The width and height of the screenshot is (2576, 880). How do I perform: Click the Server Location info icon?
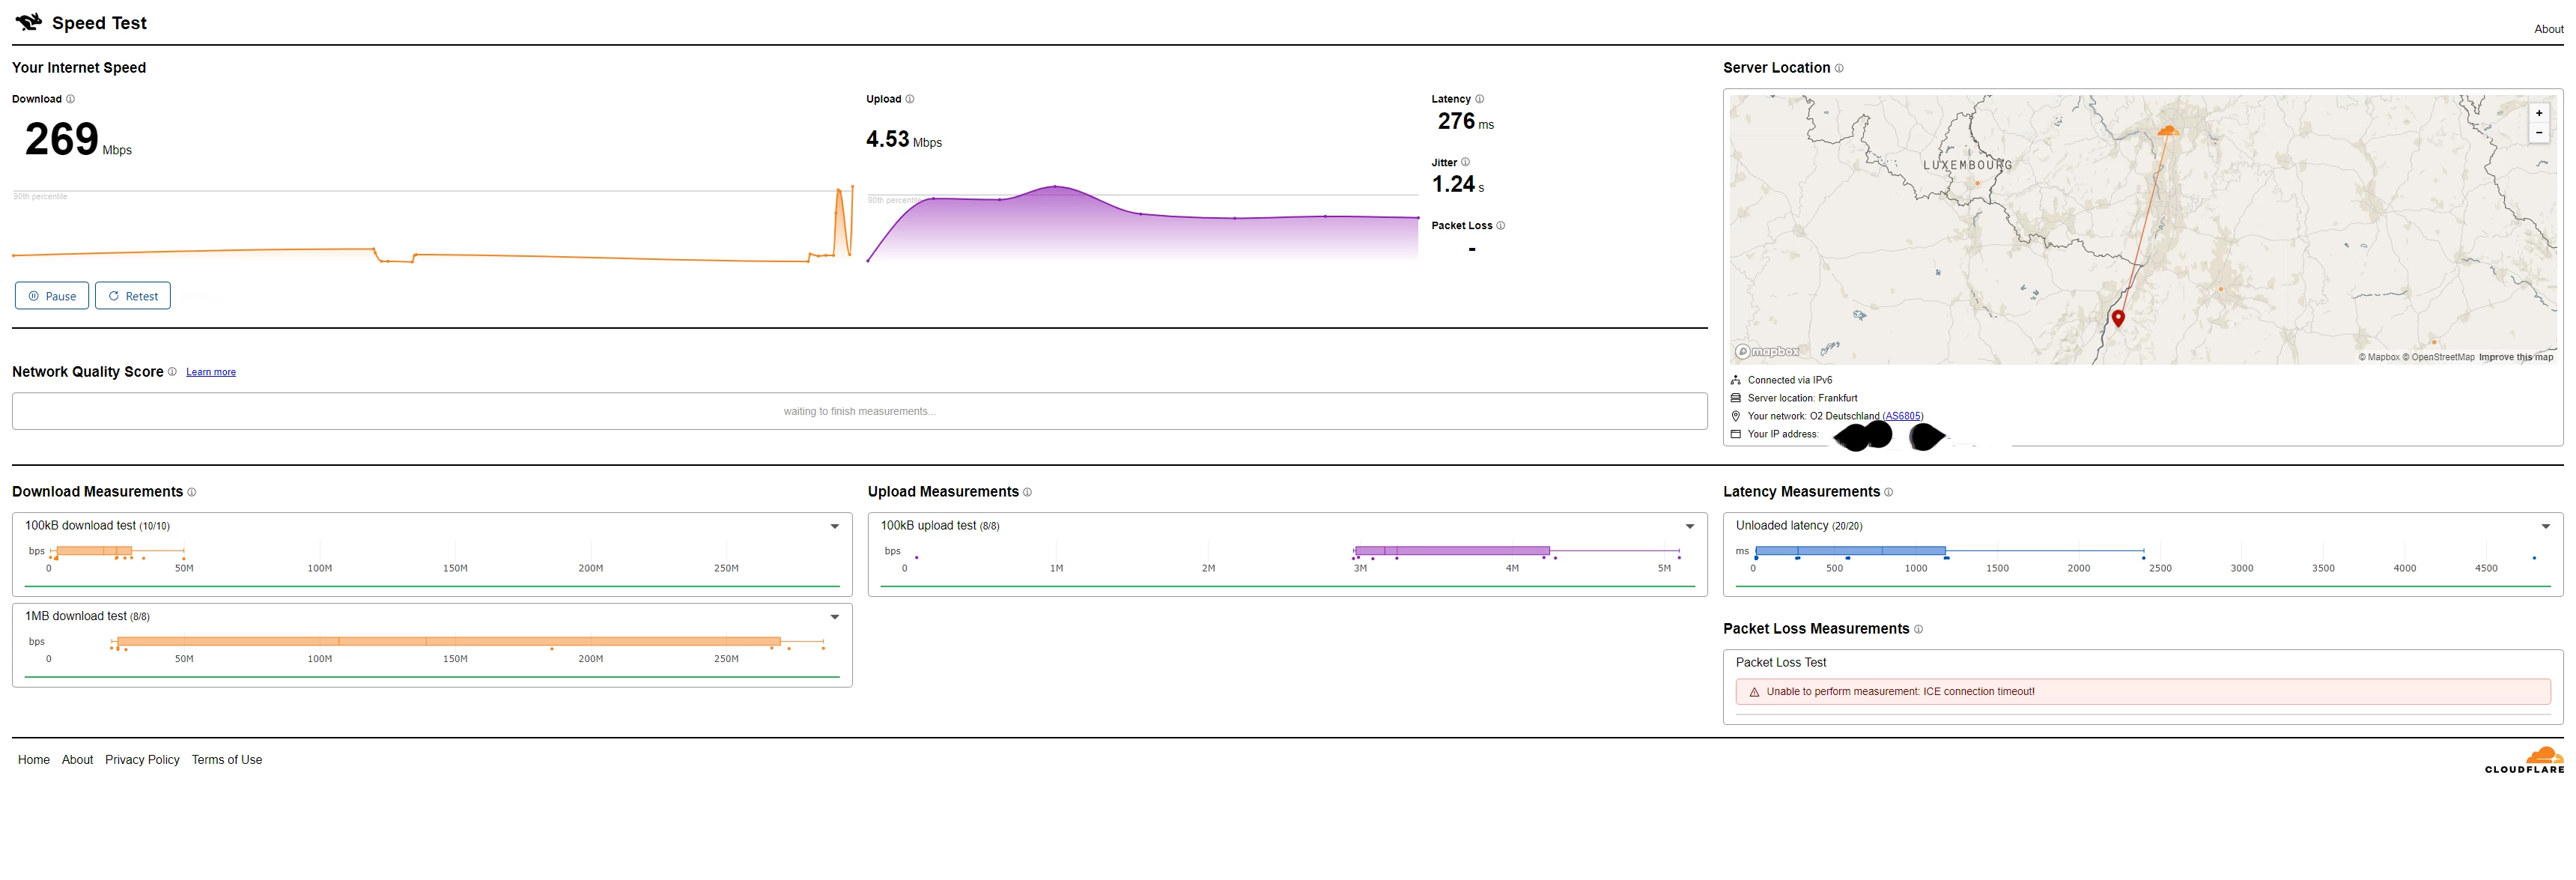coord(1839,68)
